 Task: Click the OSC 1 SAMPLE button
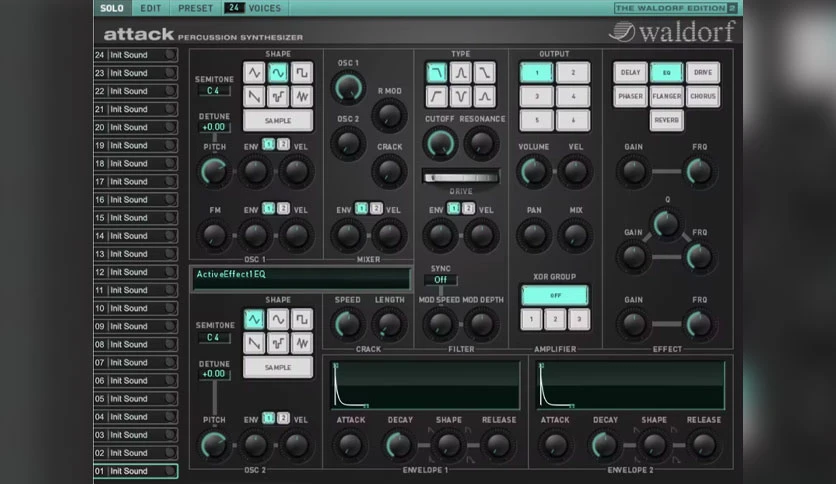click(278, 120)
